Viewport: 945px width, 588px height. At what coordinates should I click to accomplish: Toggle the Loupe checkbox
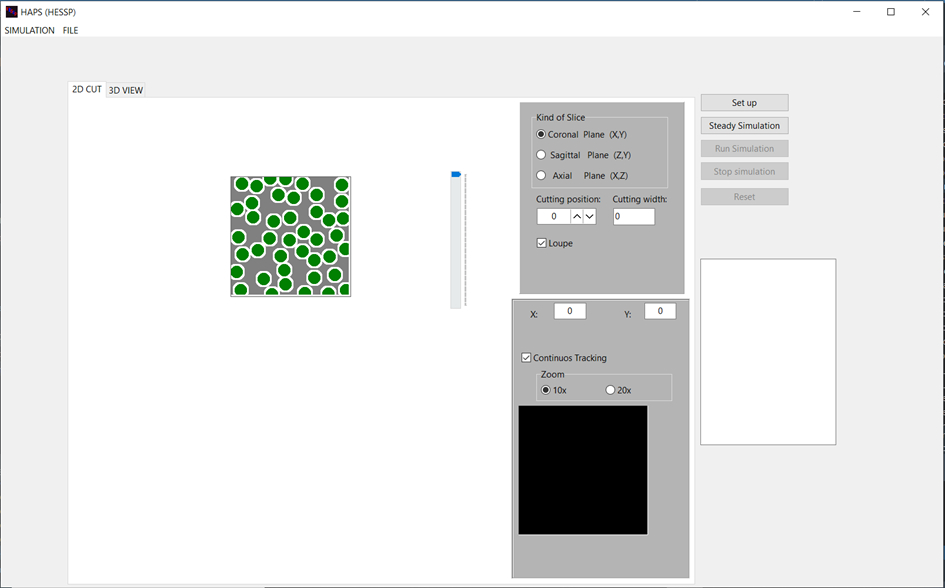coord(542,243)
